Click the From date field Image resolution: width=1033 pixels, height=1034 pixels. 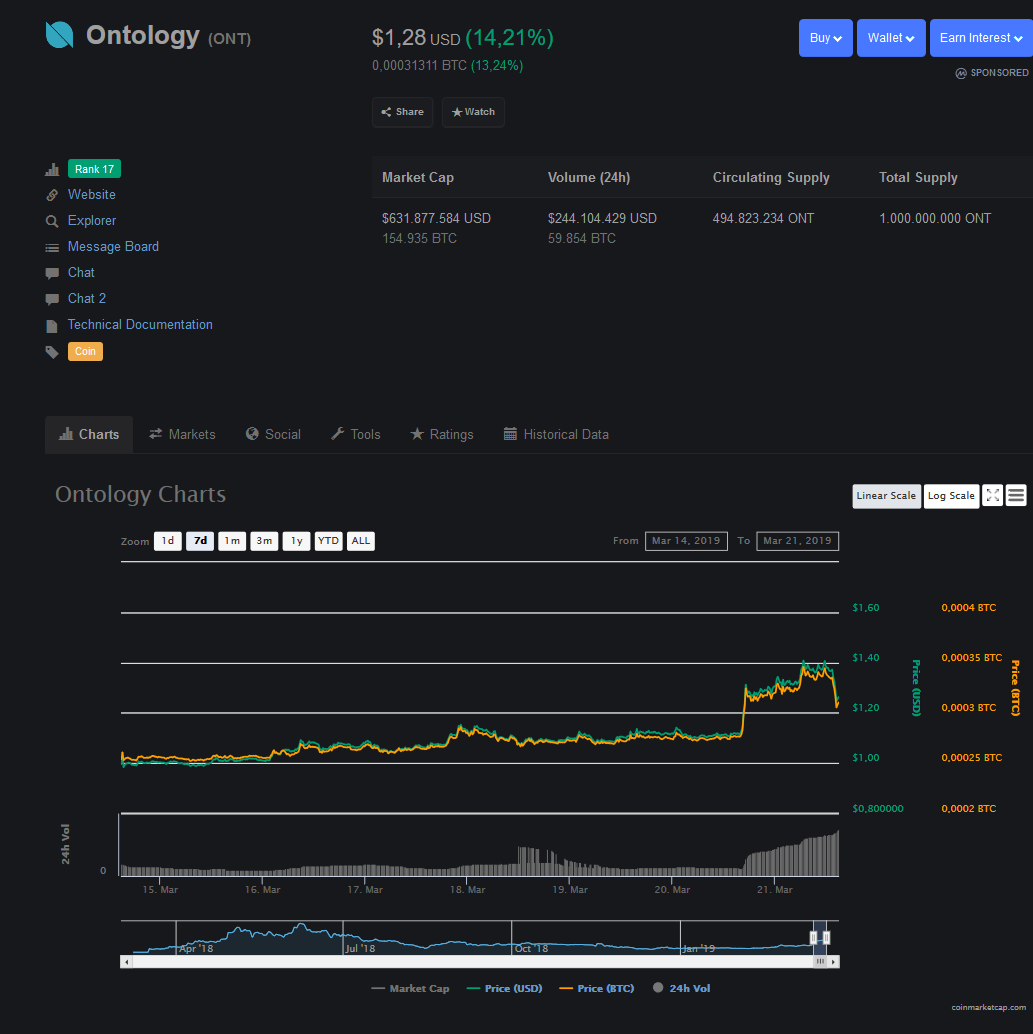coord(686,541)
